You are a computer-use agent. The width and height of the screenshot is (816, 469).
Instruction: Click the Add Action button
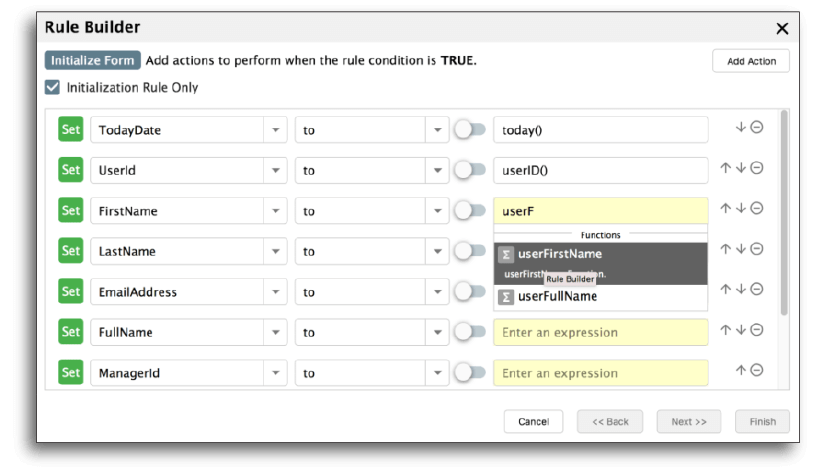(x=751, y=61)
